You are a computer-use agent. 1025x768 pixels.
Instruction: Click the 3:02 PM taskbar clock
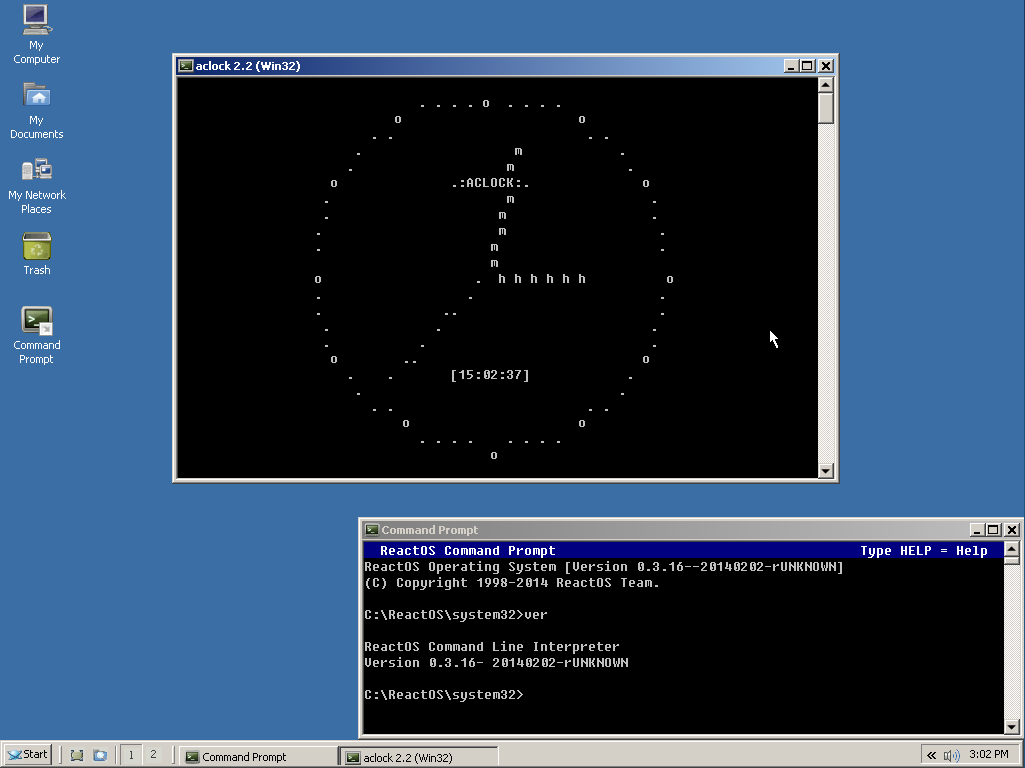coord(988,754)
